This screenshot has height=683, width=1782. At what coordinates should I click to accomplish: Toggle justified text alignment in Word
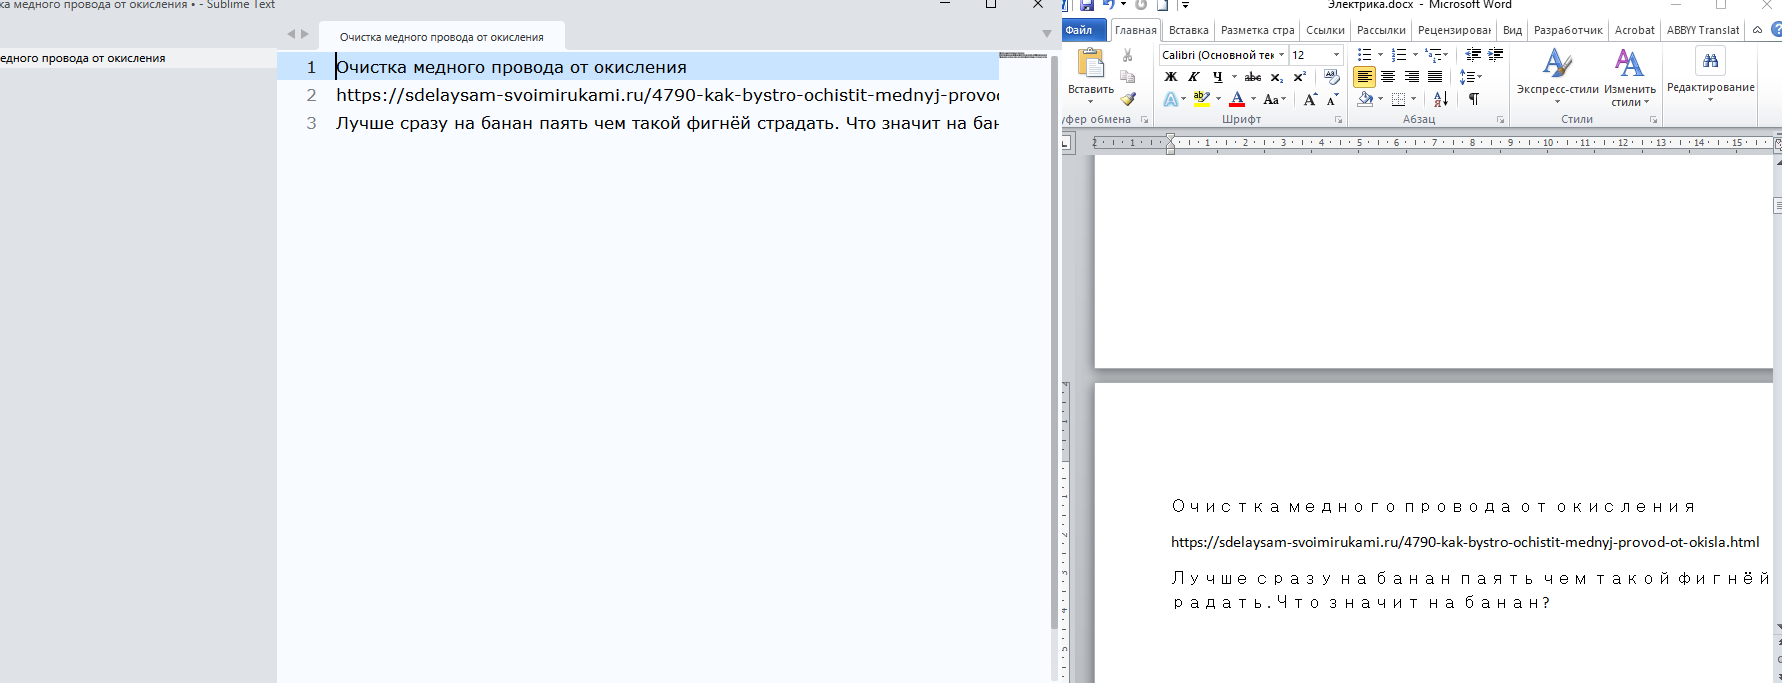click(1435, 77)
